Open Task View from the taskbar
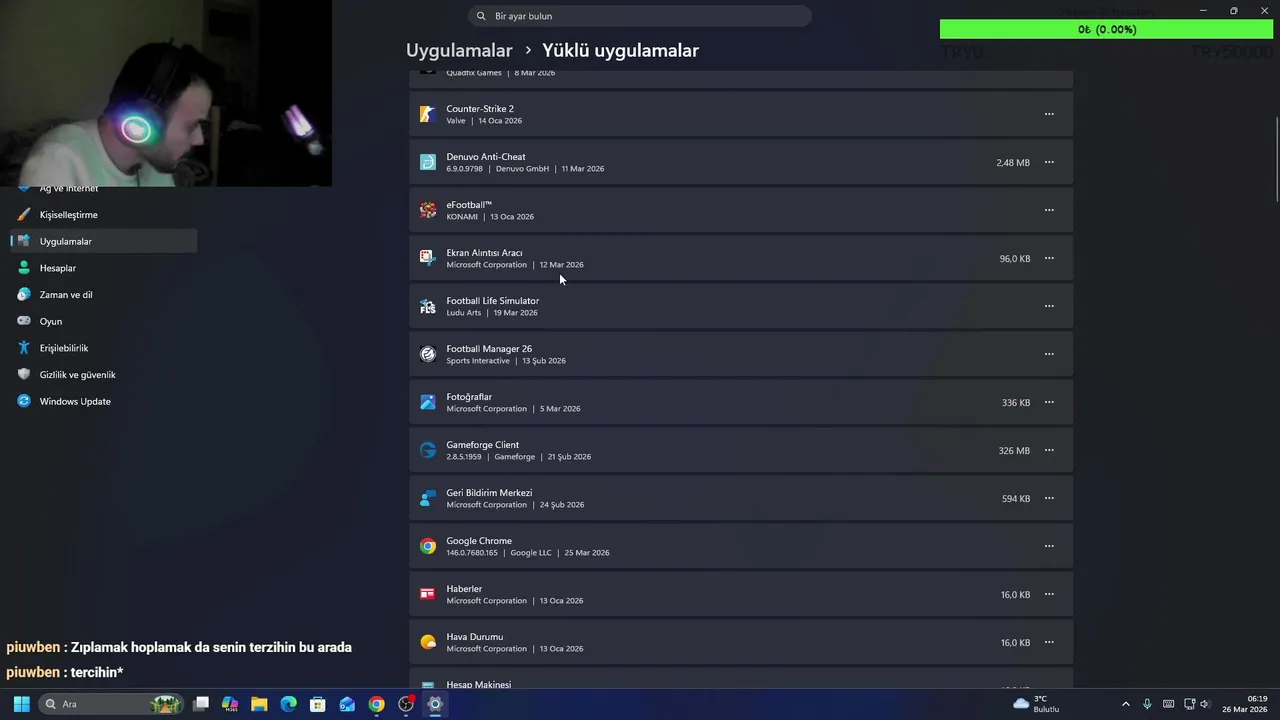The image size is (1280, 720). tap(201, 704)
